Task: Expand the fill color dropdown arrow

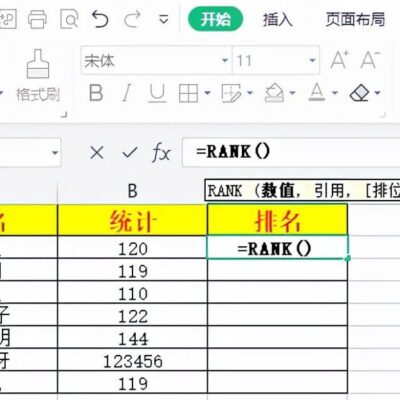Action: pos(293,93)
